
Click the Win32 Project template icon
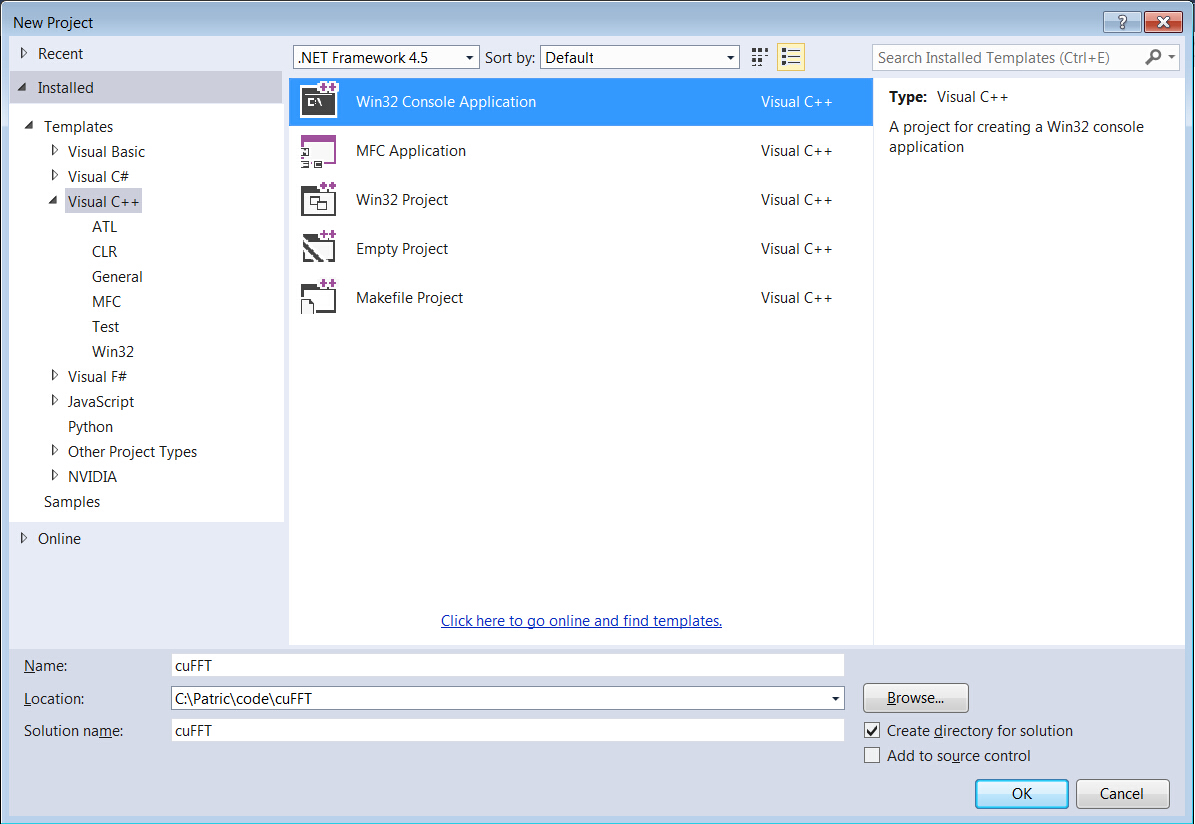pos(319,200)
